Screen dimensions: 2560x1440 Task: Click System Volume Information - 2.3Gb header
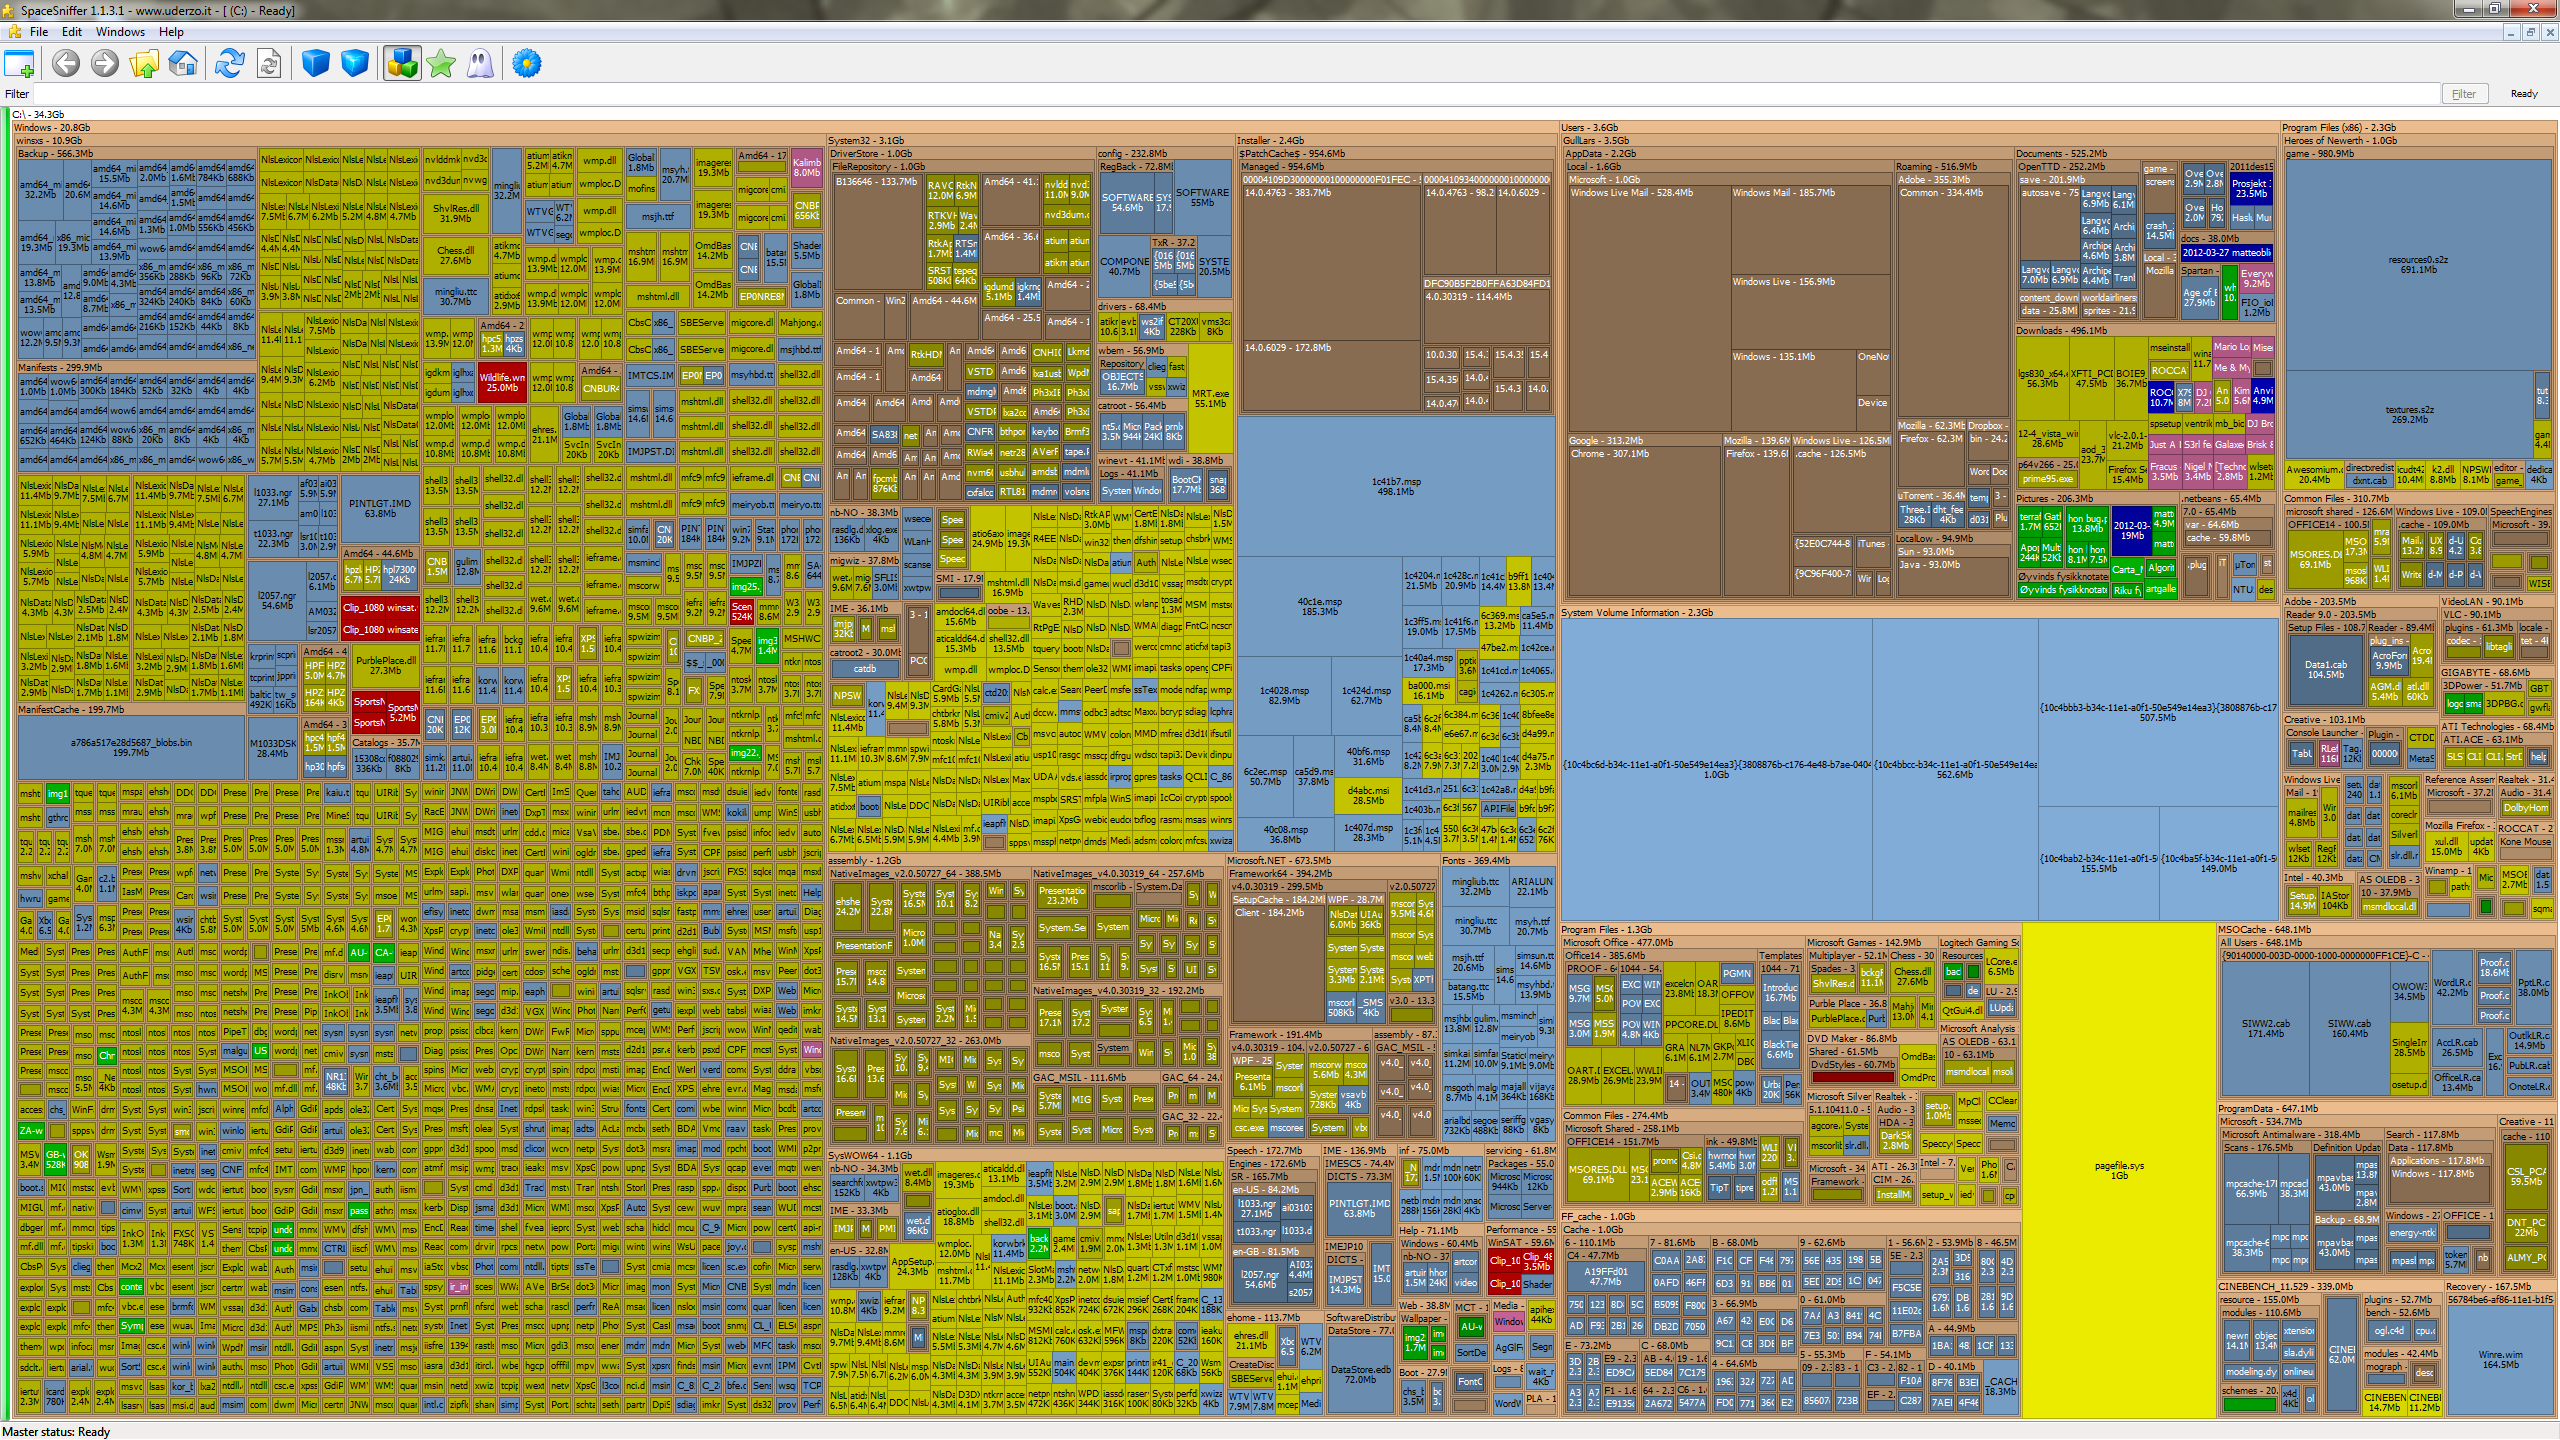click(x=1637, y=613)
